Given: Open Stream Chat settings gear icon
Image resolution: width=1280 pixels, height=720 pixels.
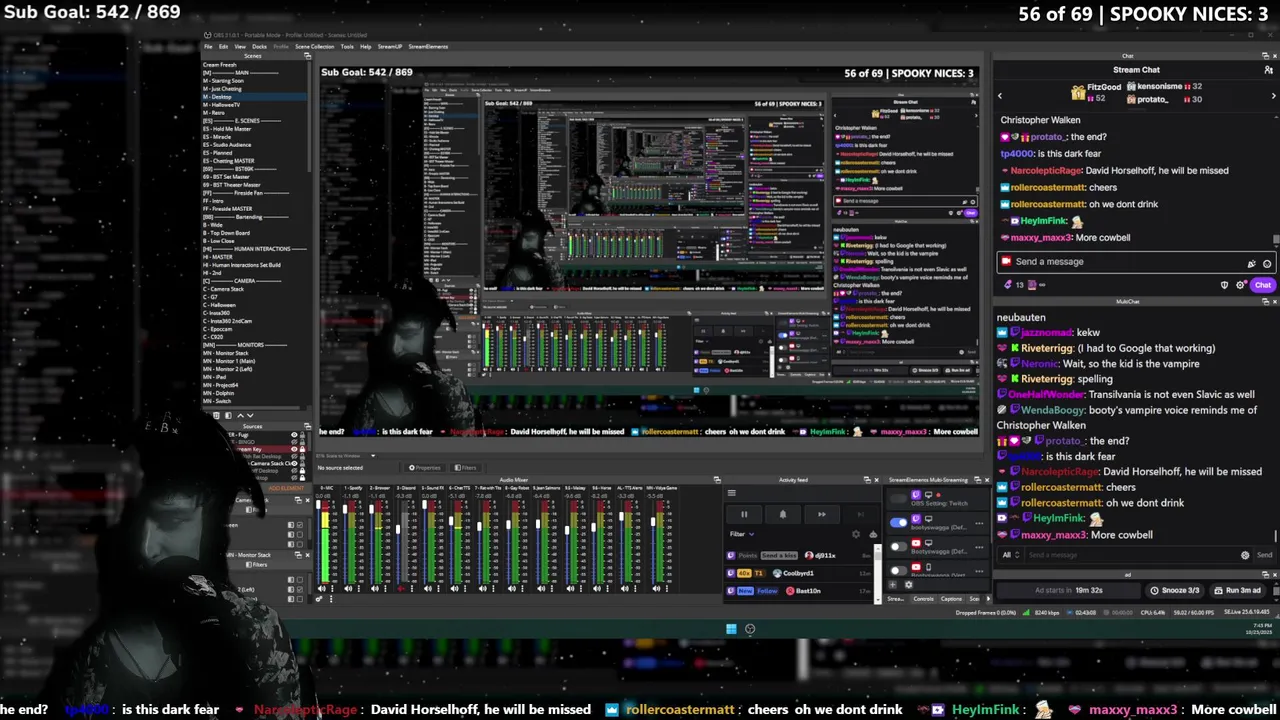Looking at the screenshot, I should coord(1241,285).
